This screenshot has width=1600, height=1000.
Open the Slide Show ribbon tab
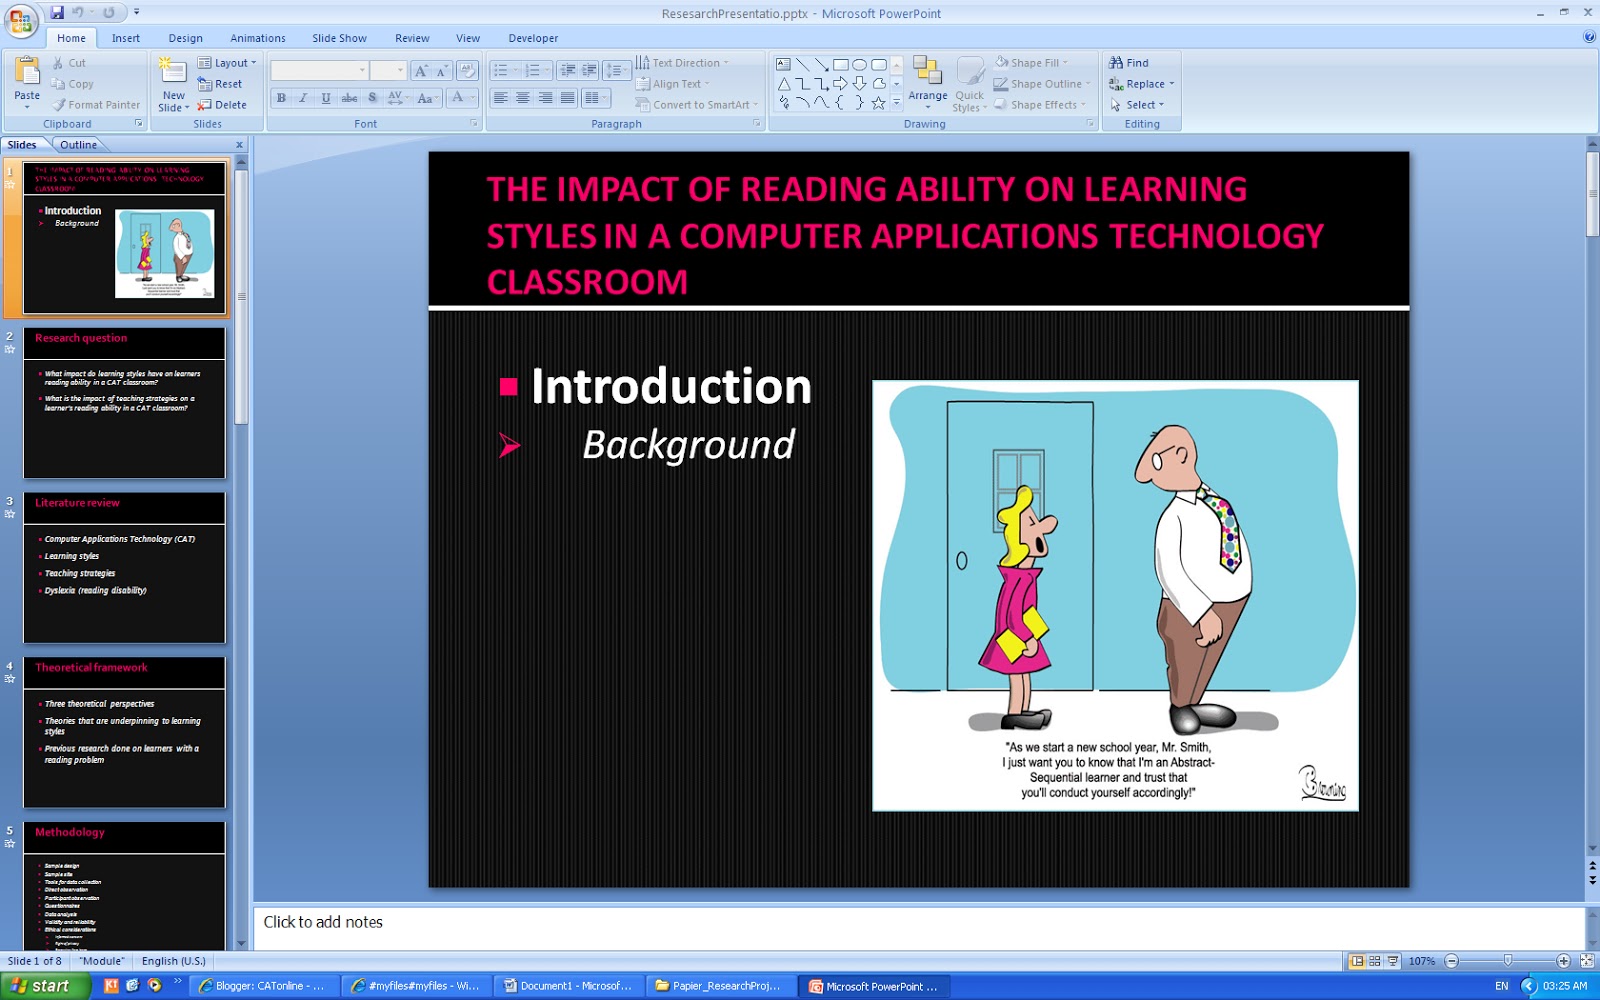[x=339, y=38]
